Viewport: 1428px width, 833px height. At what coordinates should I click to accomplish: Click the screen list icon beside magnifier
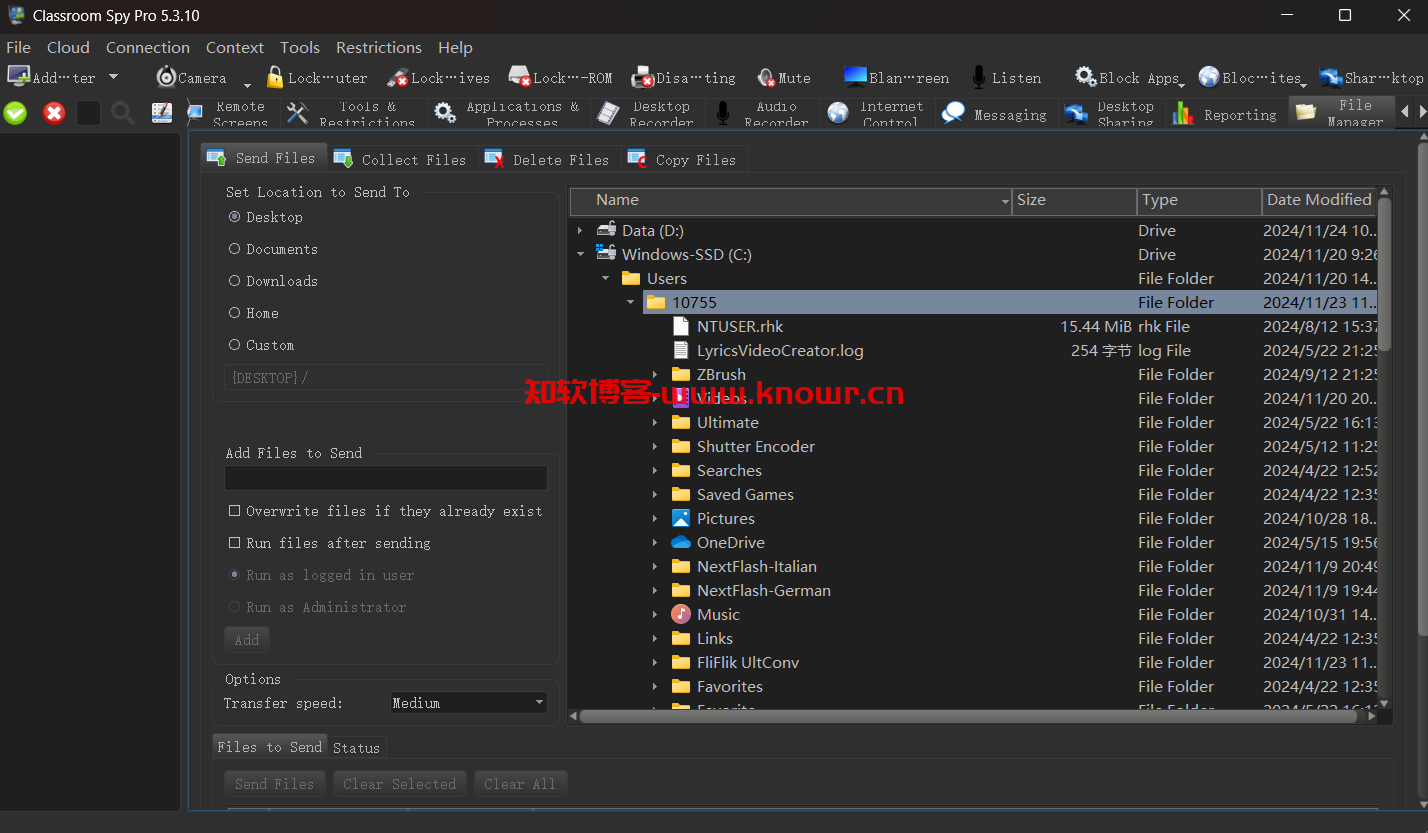[162, 113]
